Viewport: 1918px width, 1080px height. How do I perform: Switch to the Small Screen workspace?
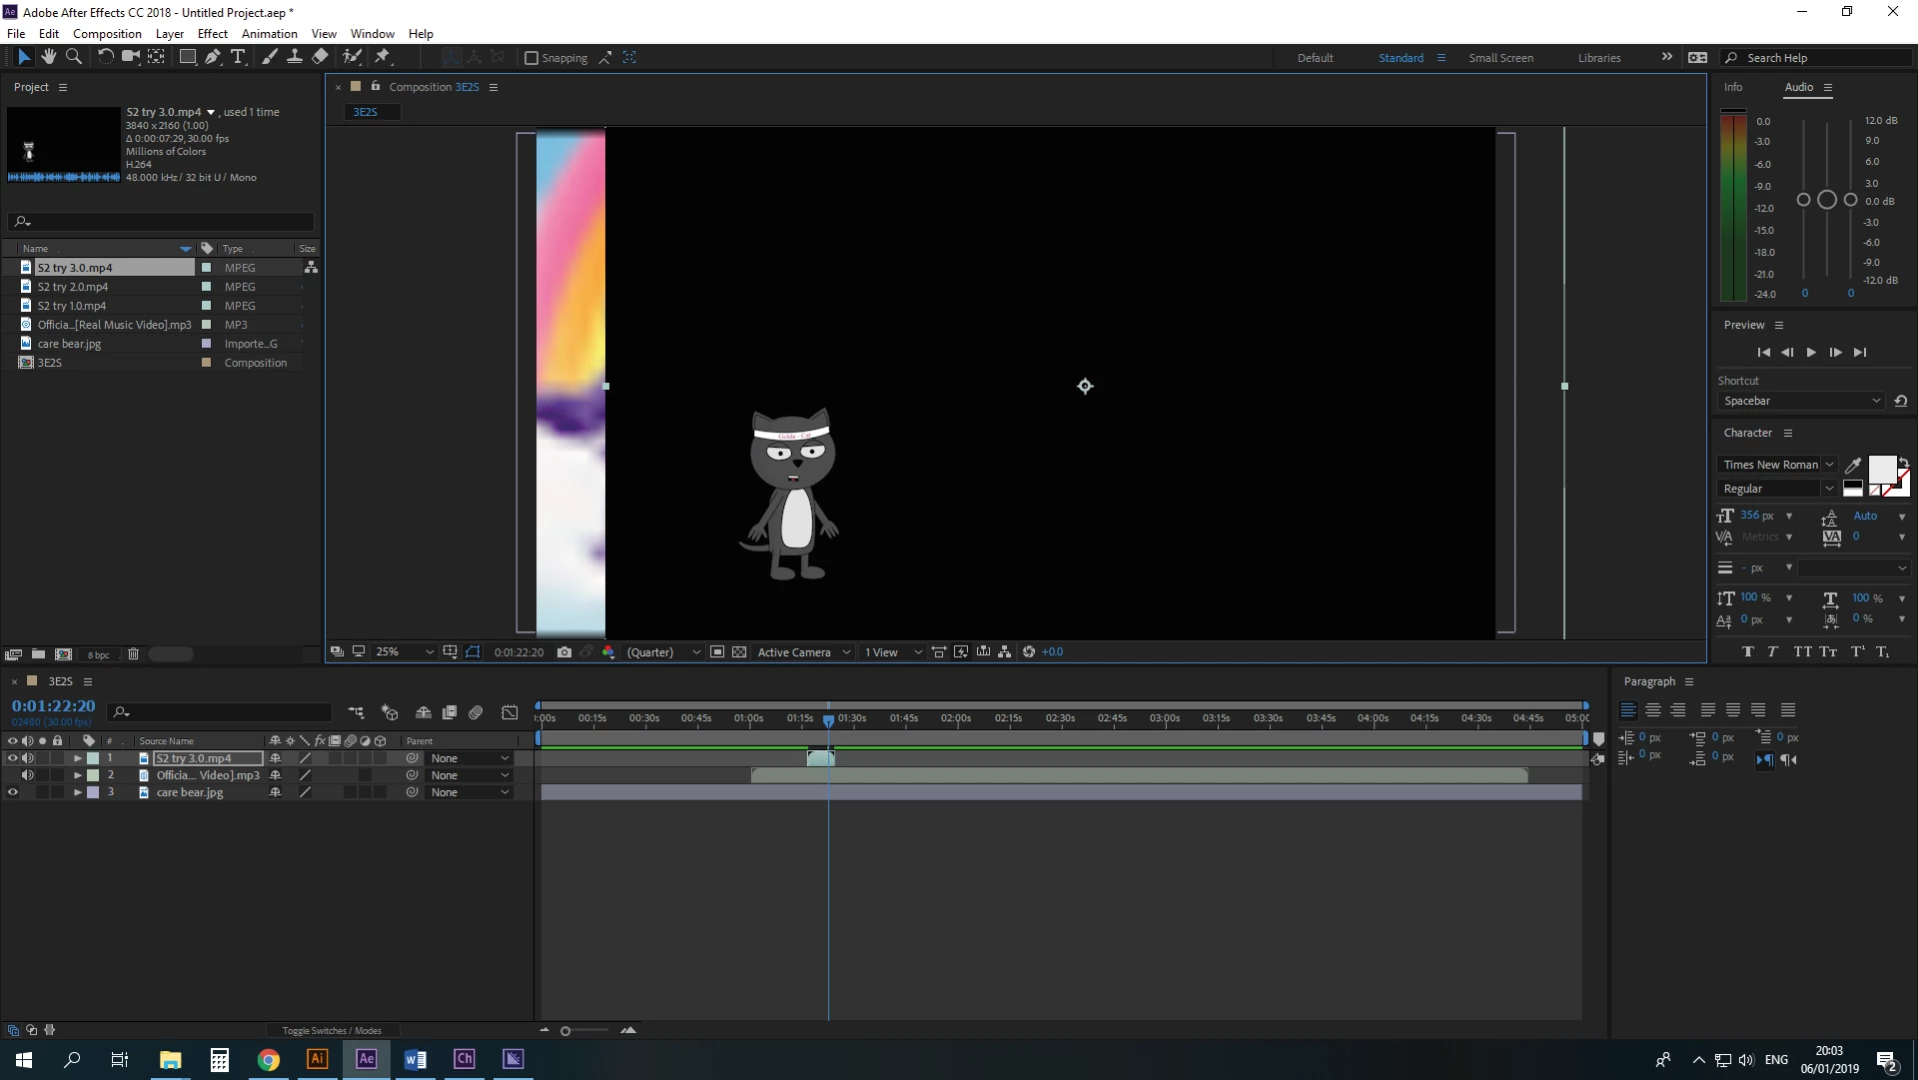(x=1500, y=58)
